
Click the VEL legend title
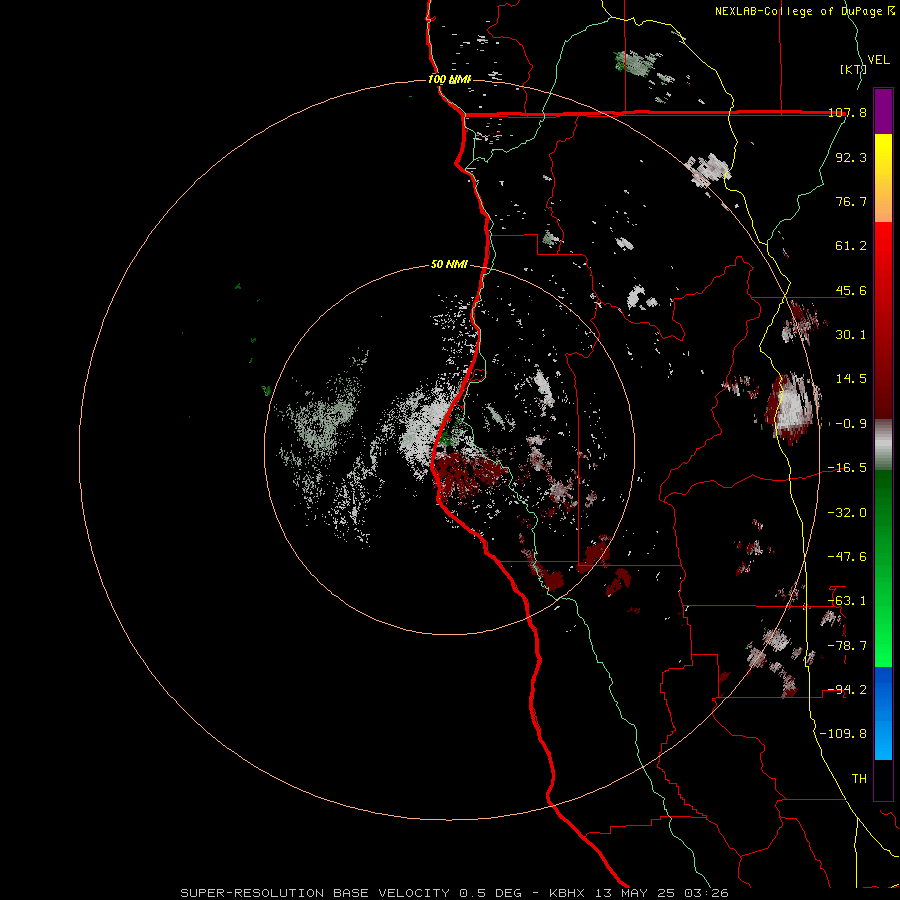[x=879, y=60]
